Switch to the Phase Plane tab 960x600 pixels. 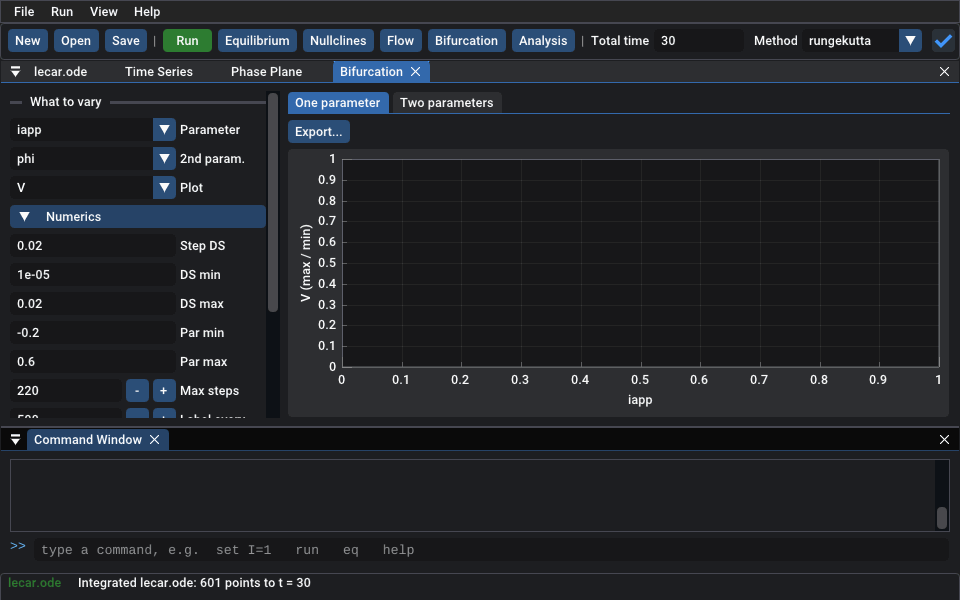click(x=266, y=72)
